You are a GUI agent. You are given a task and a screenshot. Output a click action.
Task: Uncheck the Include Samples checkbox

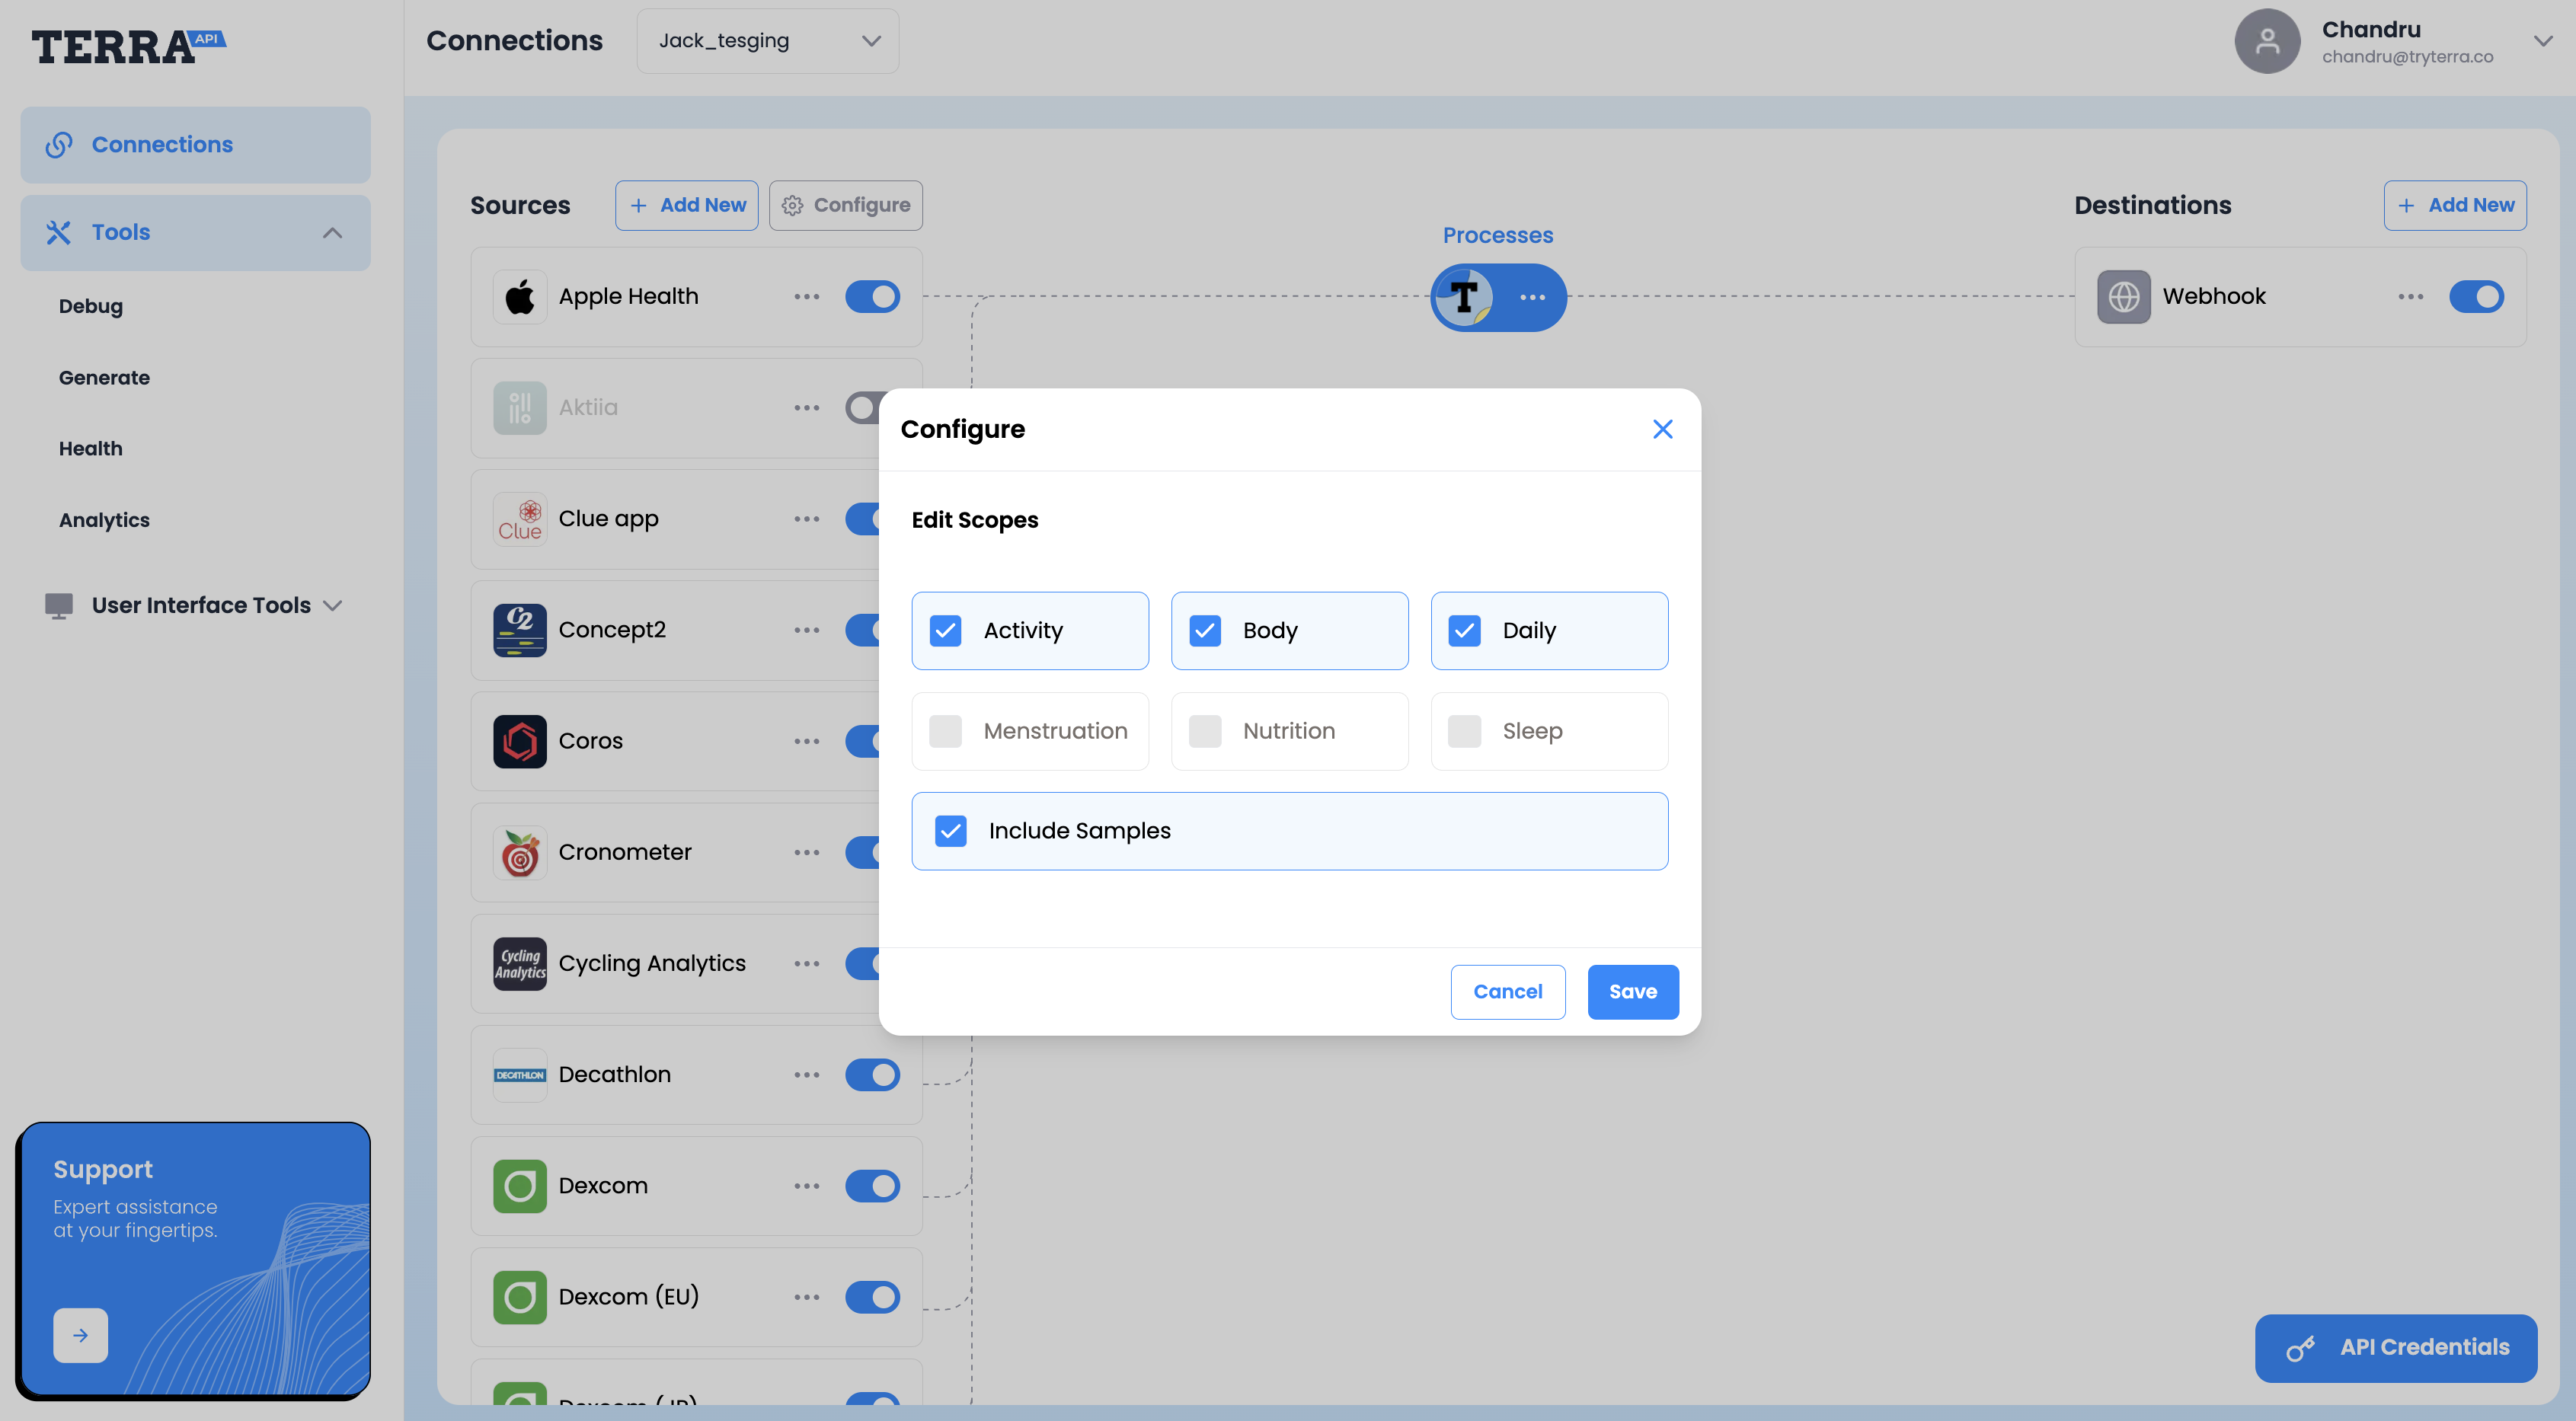point(950,831)
